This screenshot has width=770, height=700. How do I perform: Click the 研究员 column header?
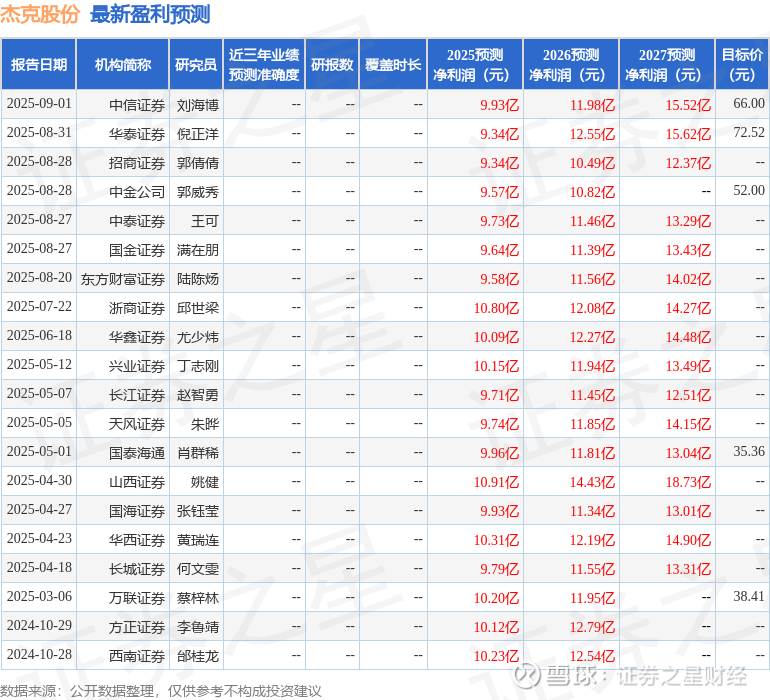click(196, 64)
